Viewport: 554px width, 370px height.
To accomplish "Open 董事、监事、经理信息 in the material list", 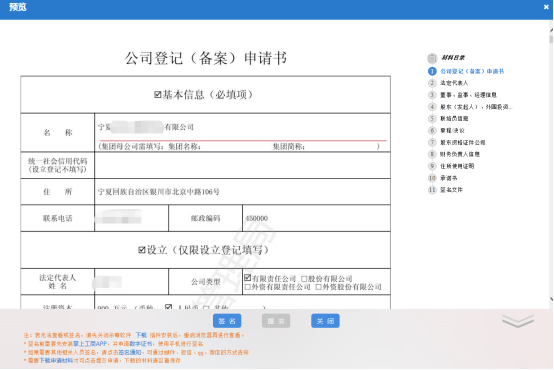I will tap(468, 95).
